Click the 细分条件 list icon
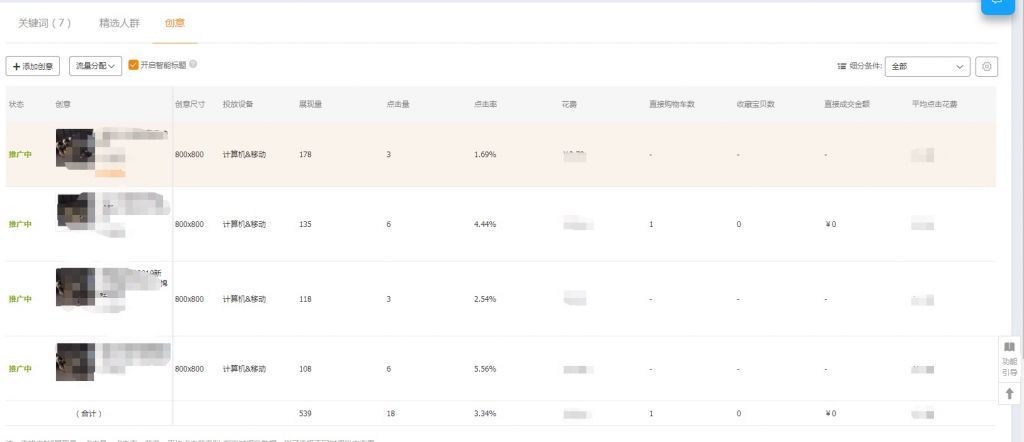Viewport: 1024px width, 442px height. pyautogui.click(x=842, y=66)
